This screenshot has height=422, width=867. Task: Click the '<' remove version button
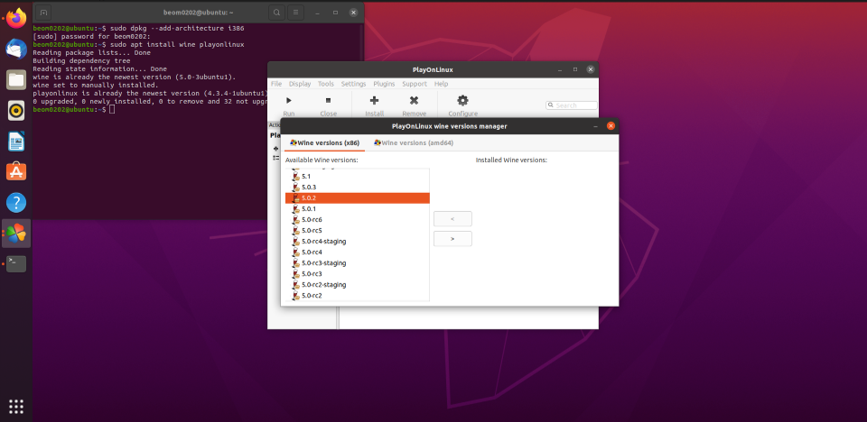[452, 219]
